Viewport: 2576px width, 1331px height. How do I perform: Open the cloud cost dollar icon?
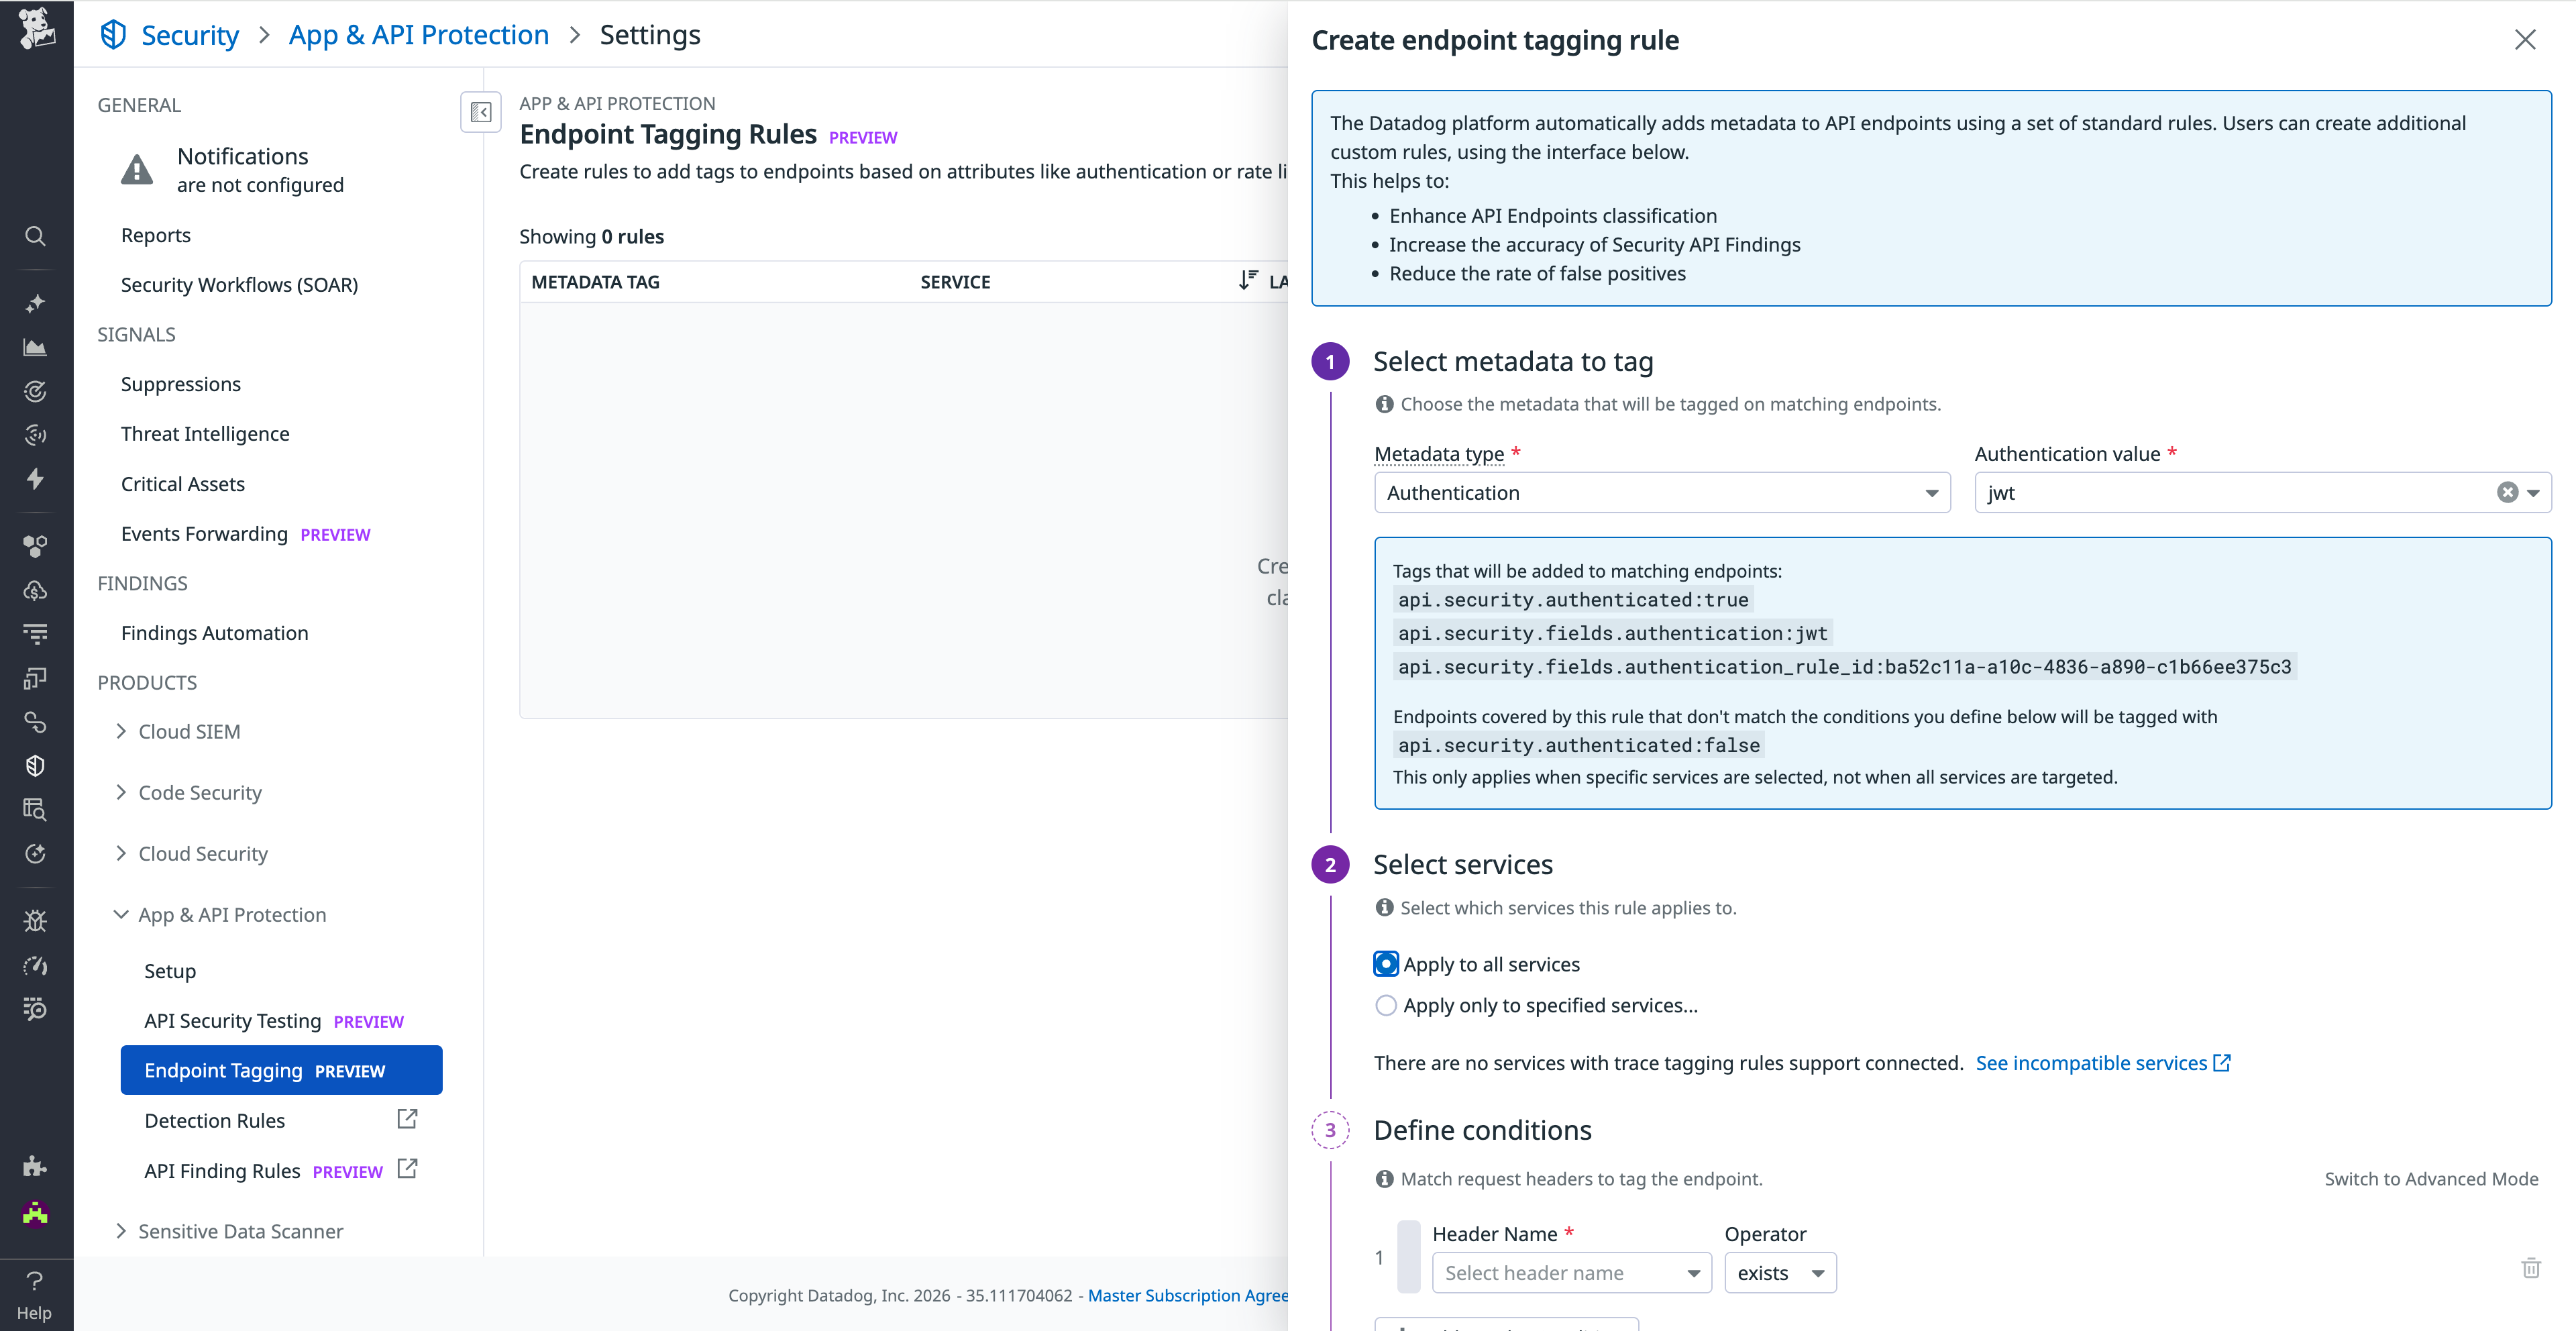[35, 590]
